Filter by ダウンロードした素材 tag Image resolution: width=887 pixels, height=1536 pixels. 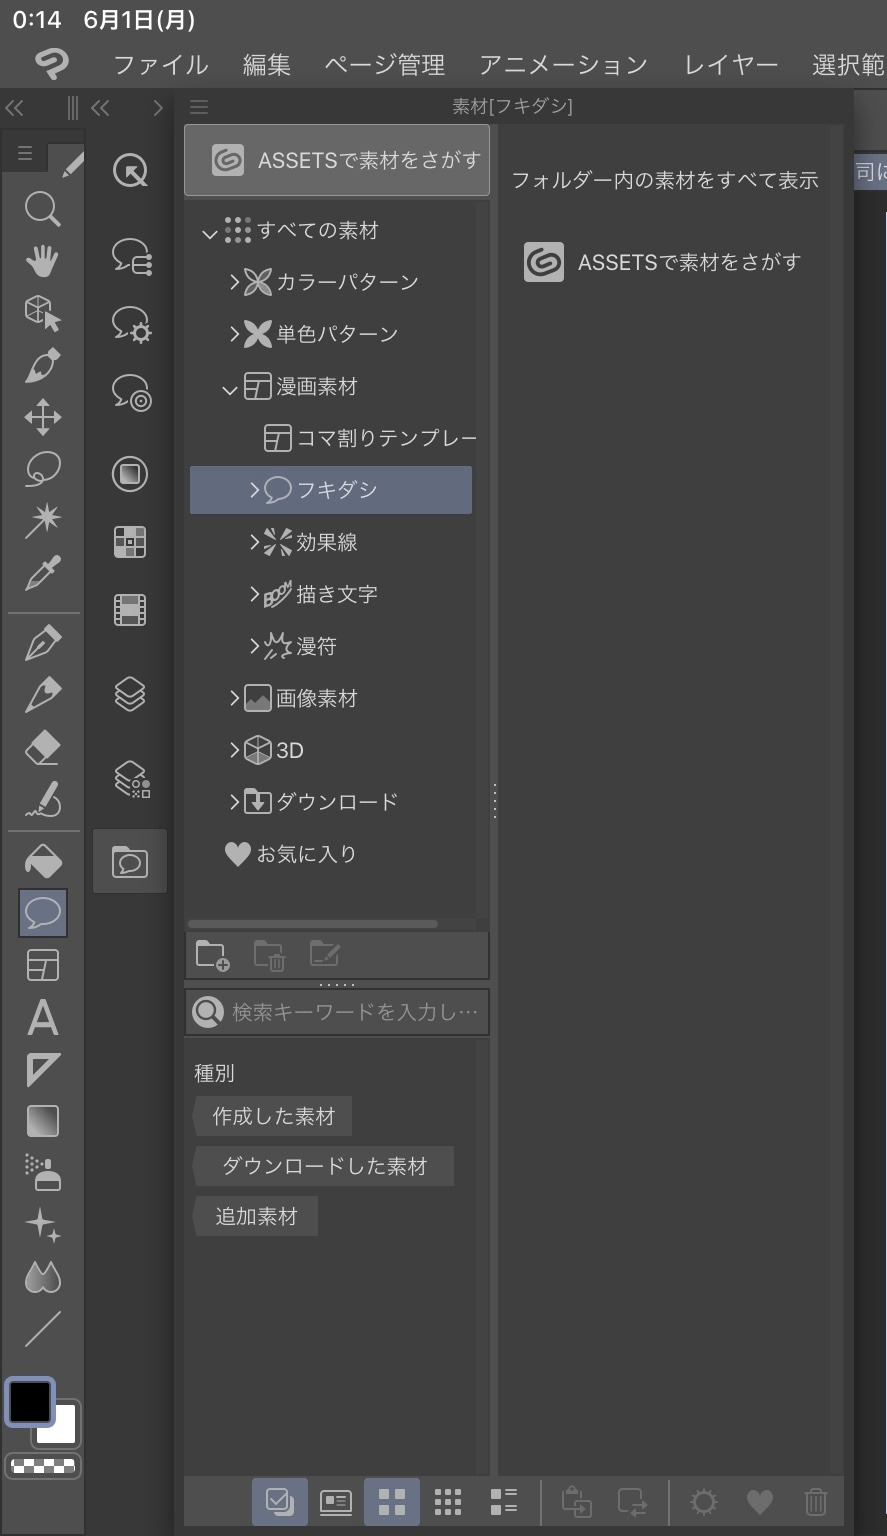pos(323,1166)
